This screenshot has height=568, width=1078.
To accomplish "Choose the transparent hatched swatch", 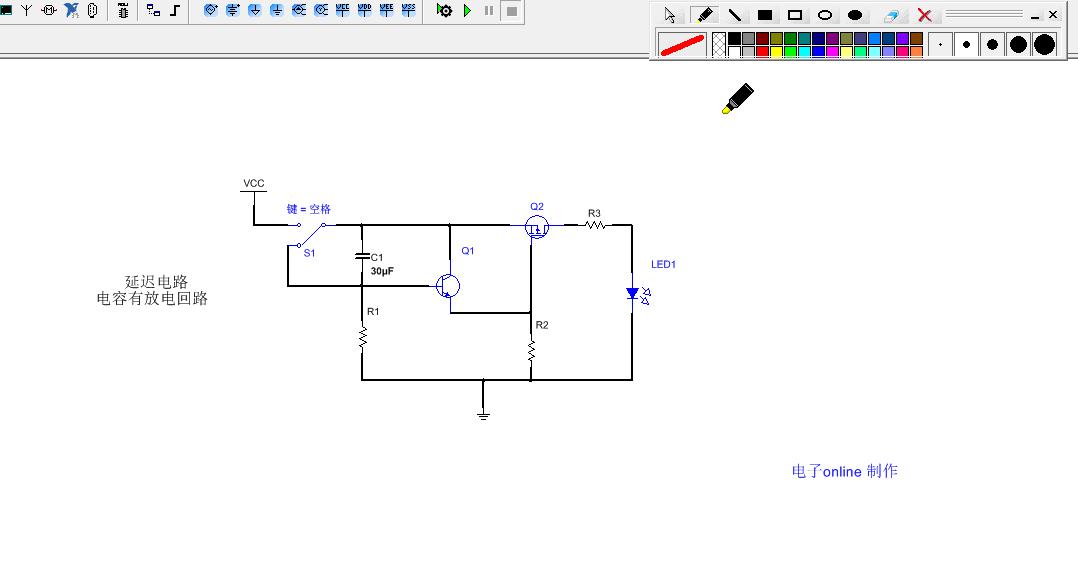I will [718, 44].
